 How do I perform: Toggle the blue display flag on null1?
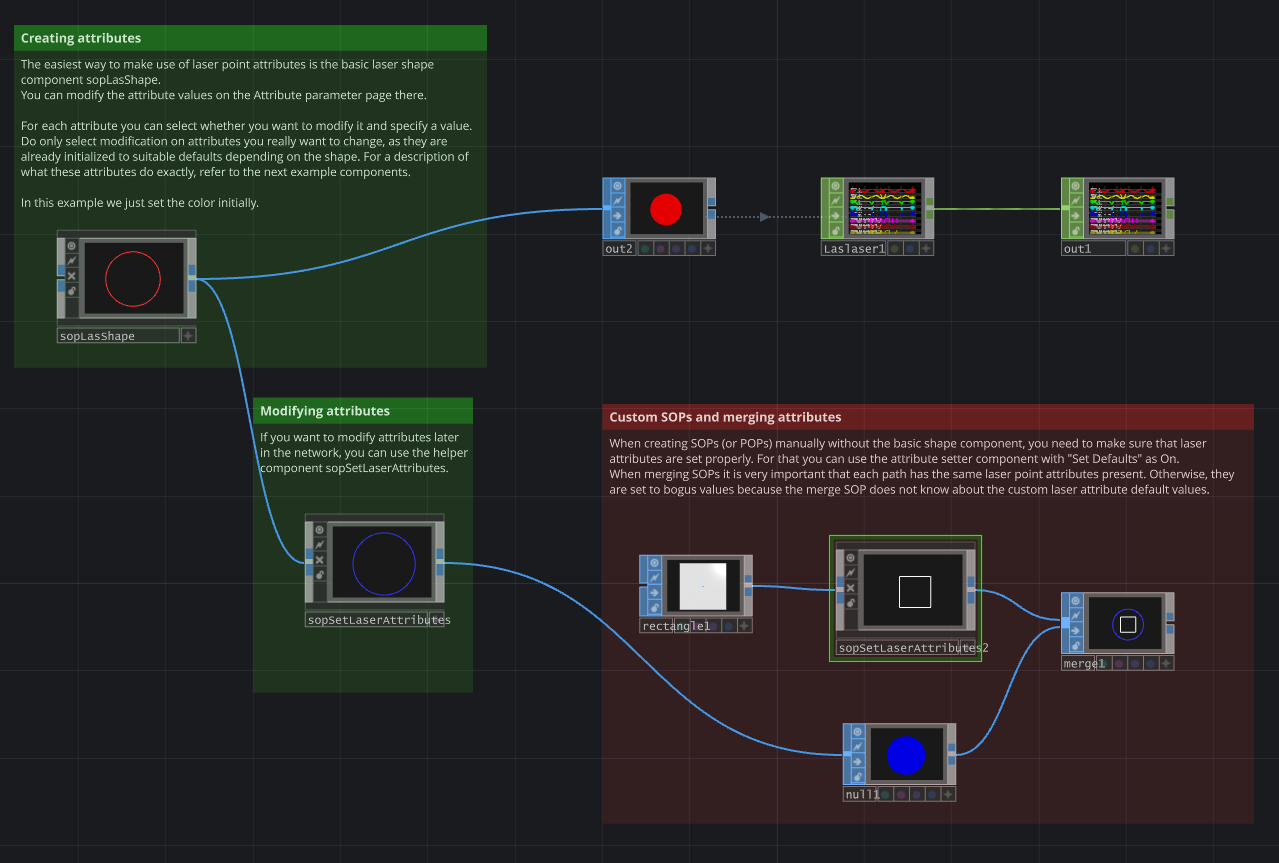click(x=932, y=795)
